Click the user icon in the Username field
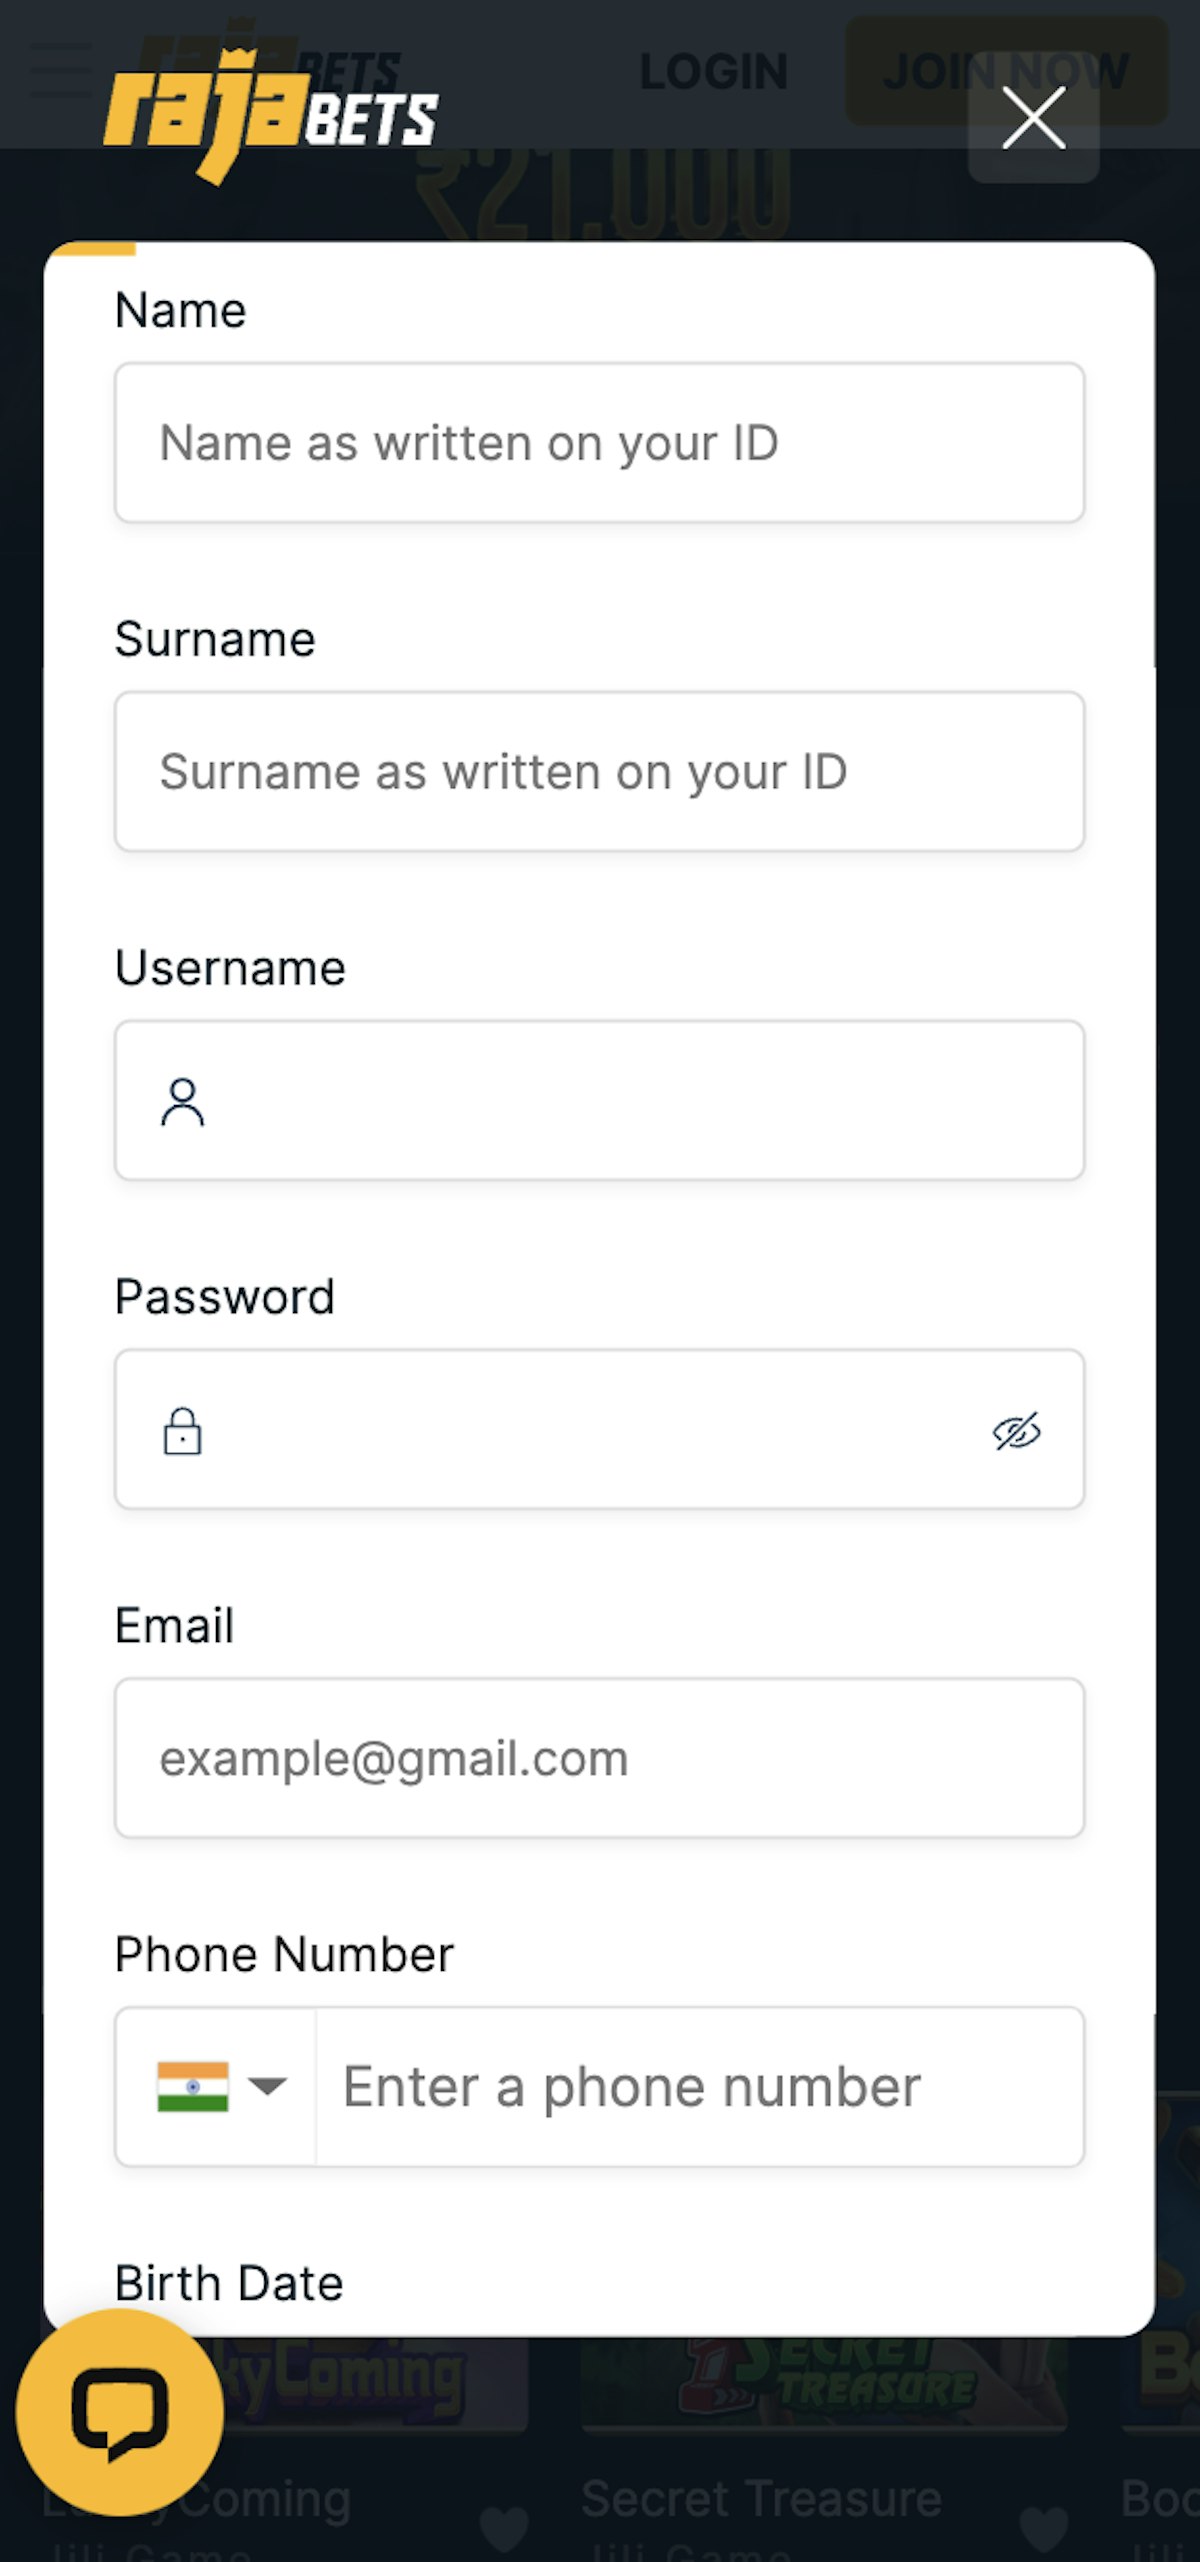Viewport: 1200px width, 2562px height. (182, 1102)
